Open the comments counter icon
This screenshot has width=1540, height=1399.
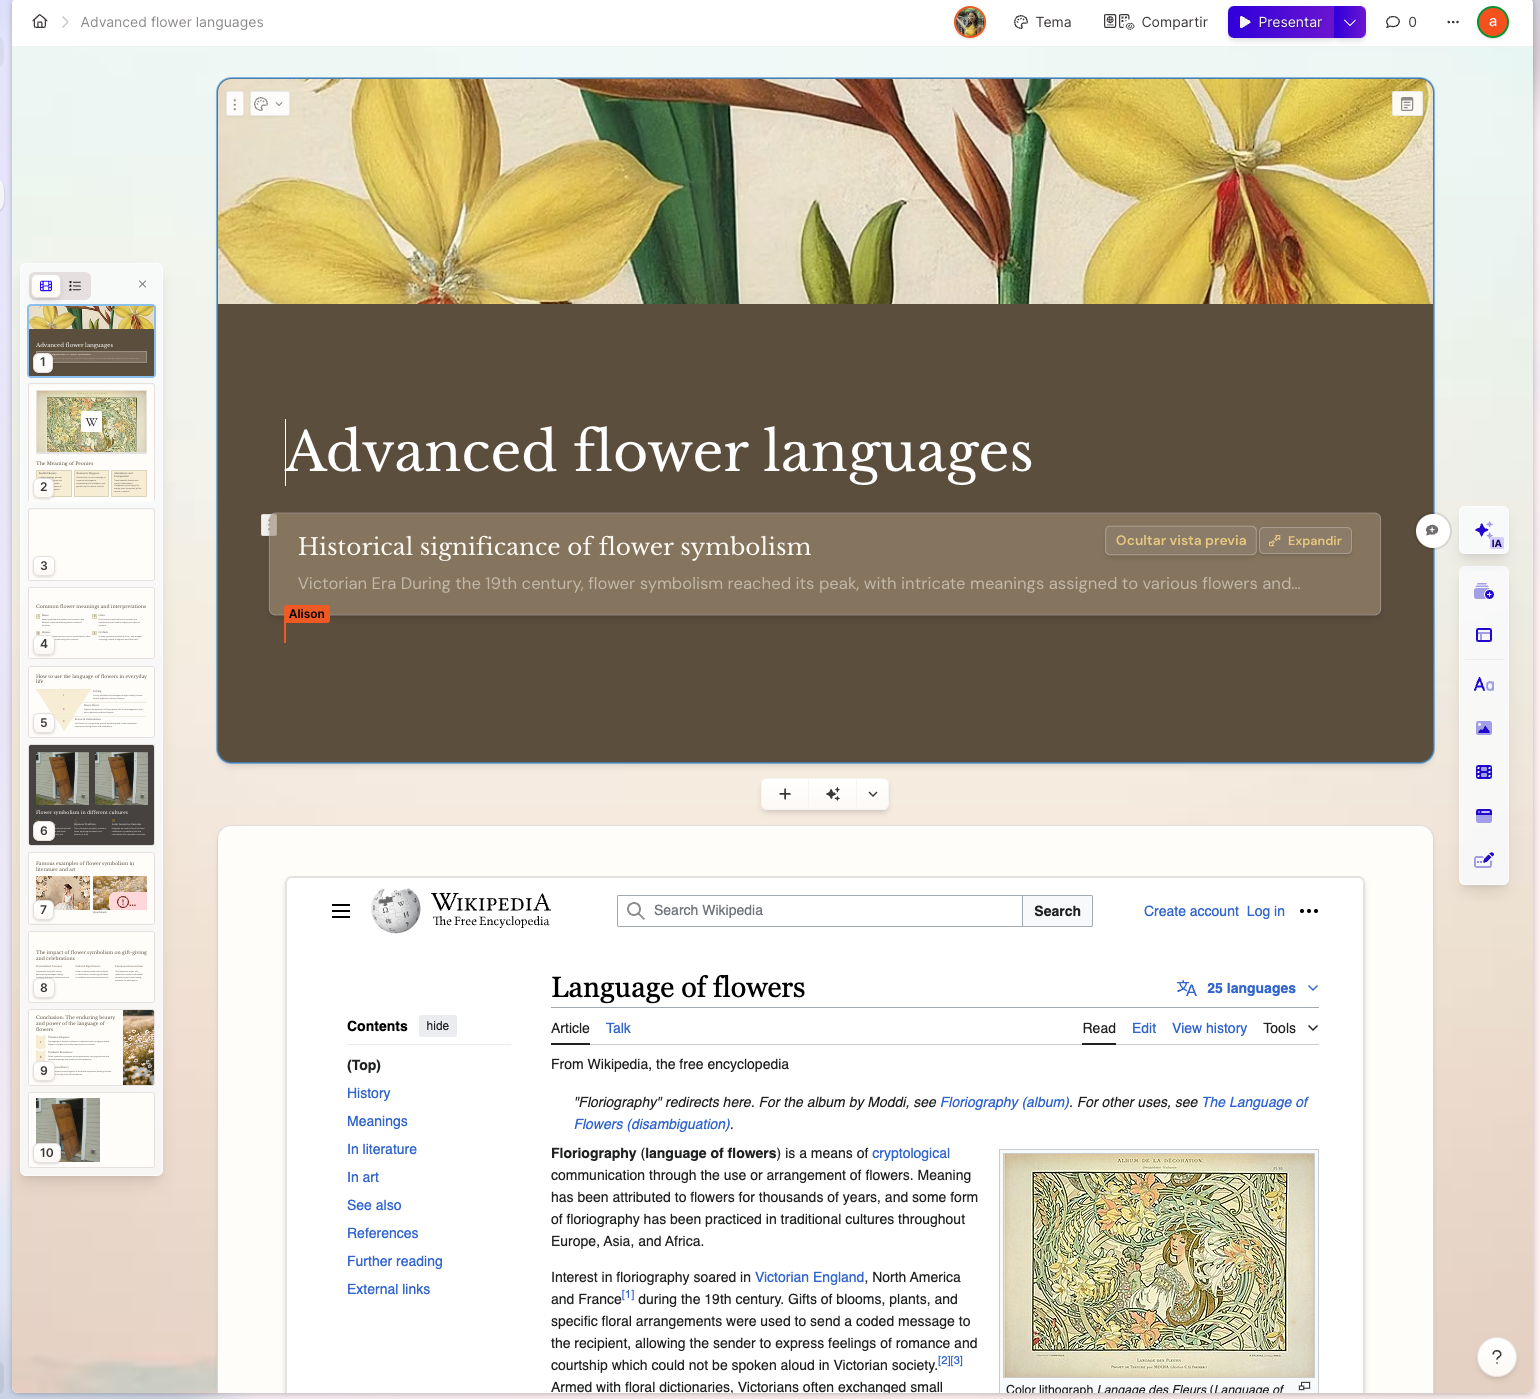(1401, 22)
